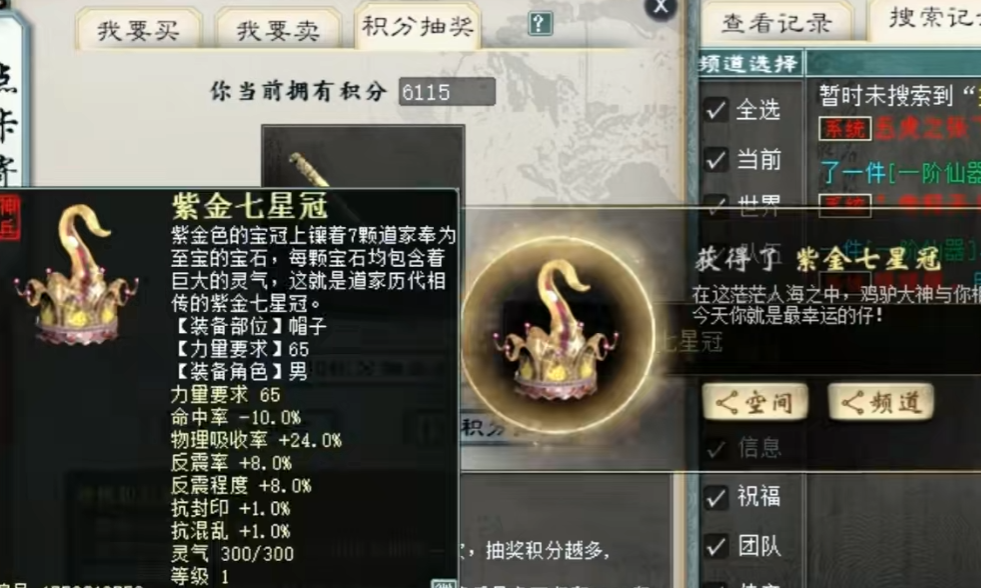Switch to the 我要卖 tab
The width and height of the screenshot is (981, 588).
coord(278,30)
